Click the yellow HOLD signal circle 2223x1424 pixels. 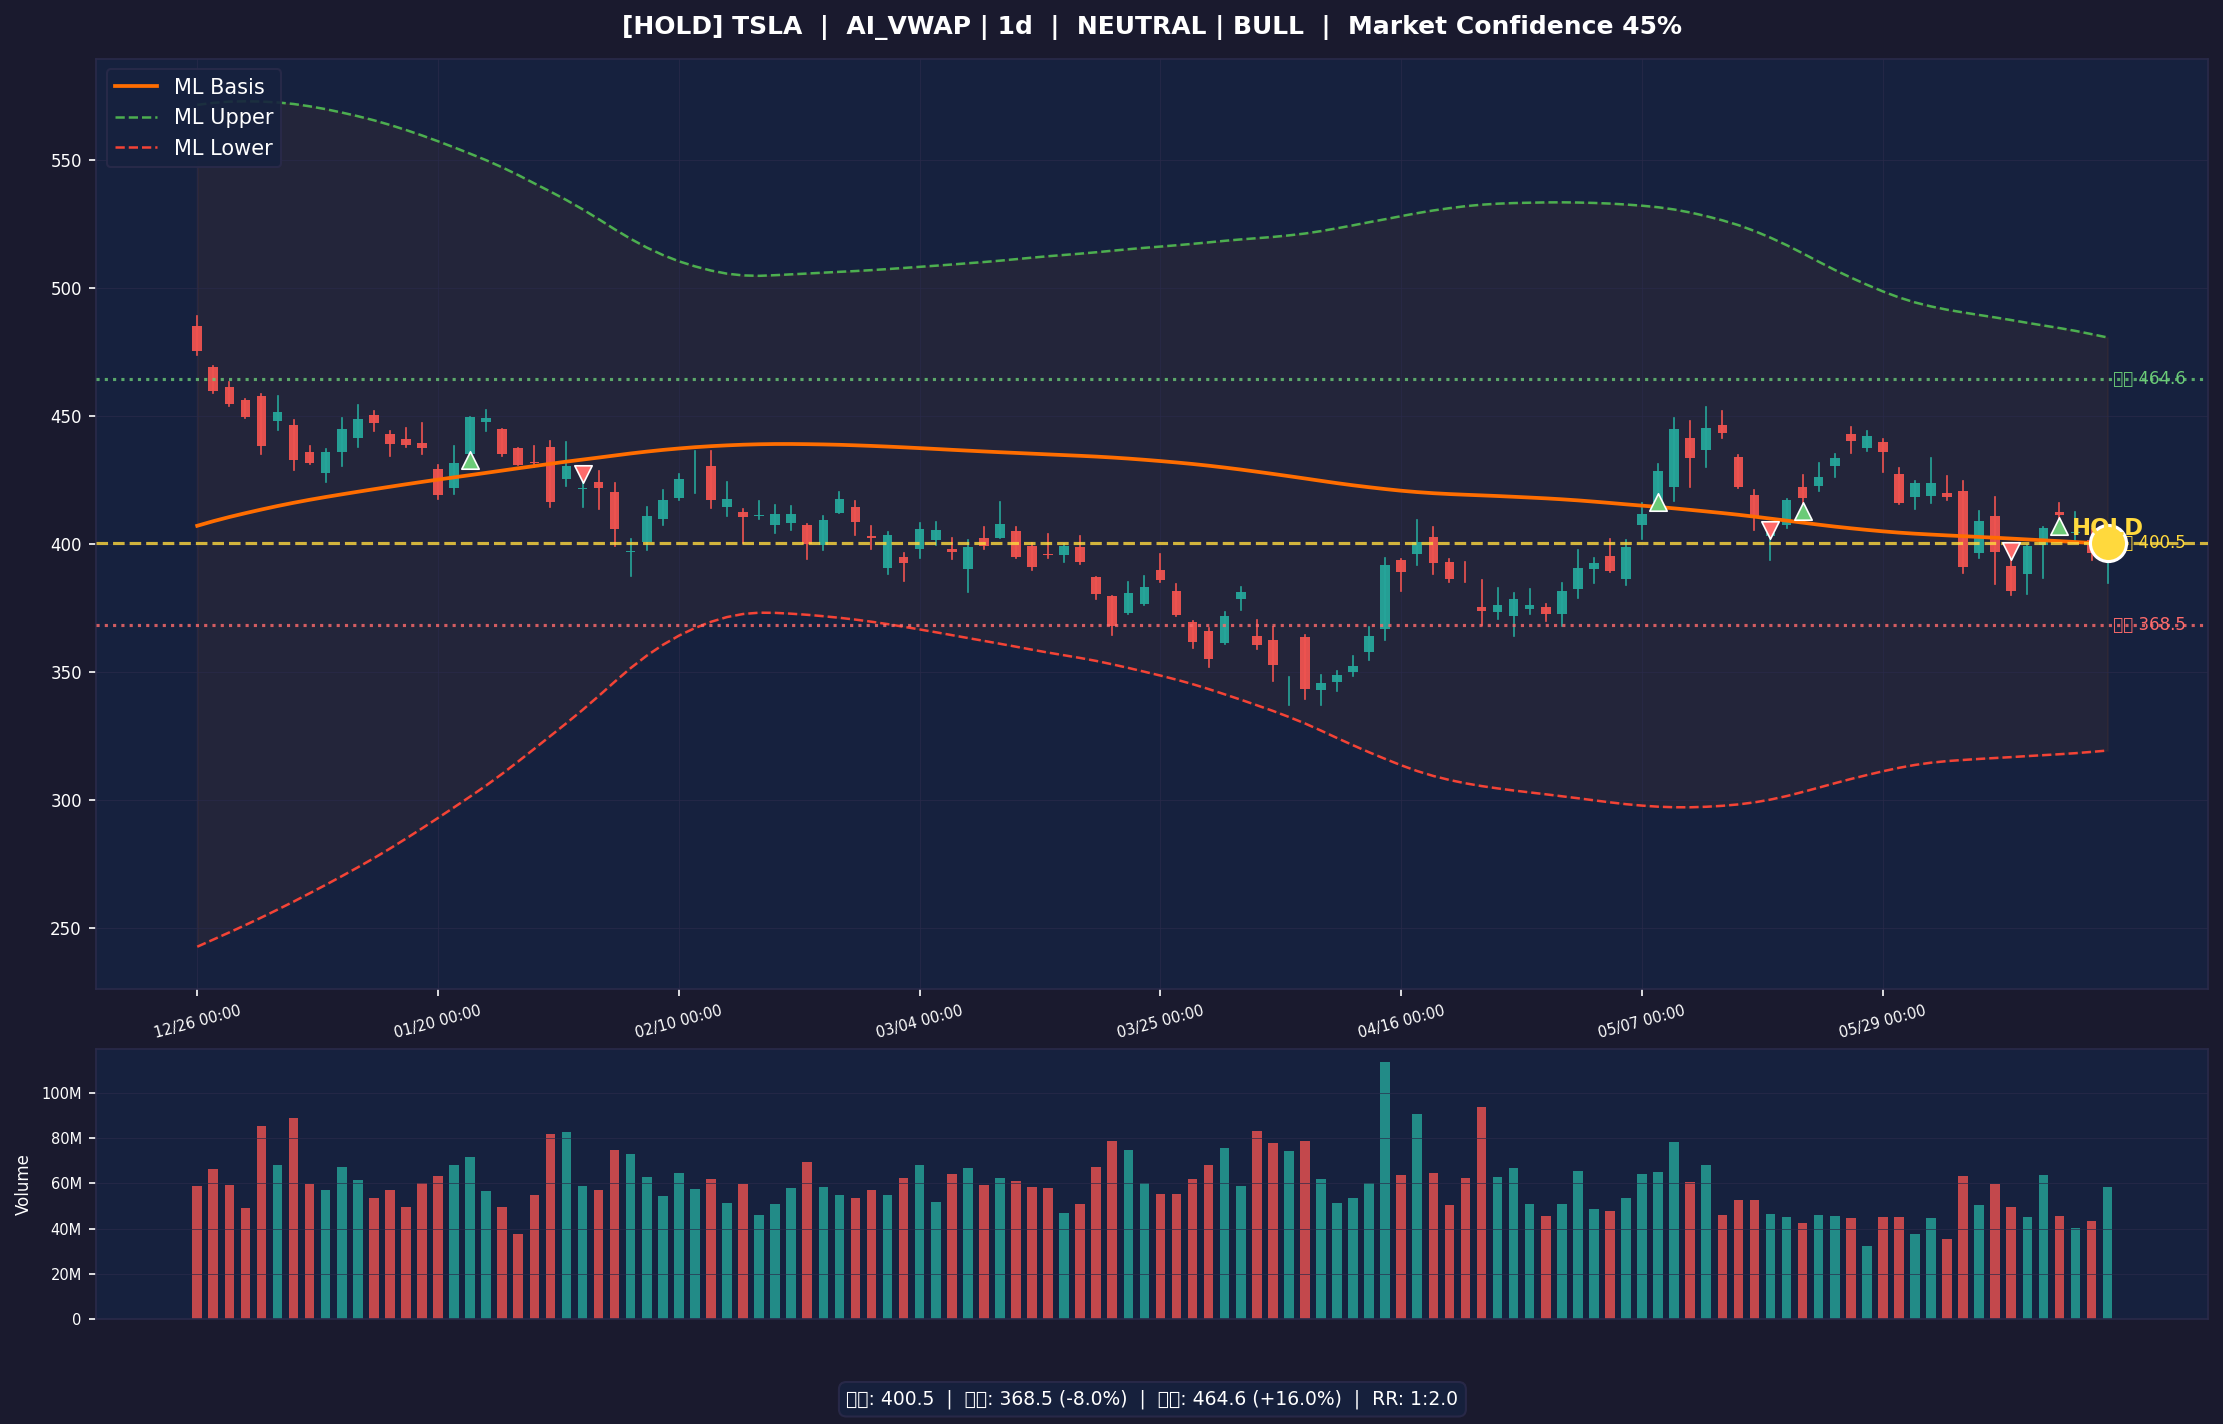2107,543
